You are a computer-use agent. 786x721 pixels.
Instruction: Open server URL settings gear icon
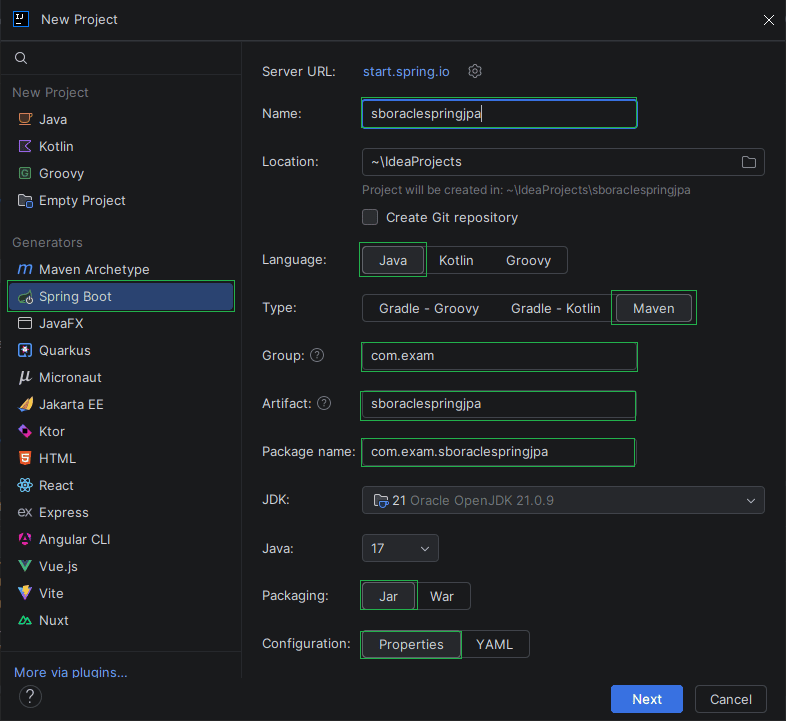[476, 71]
